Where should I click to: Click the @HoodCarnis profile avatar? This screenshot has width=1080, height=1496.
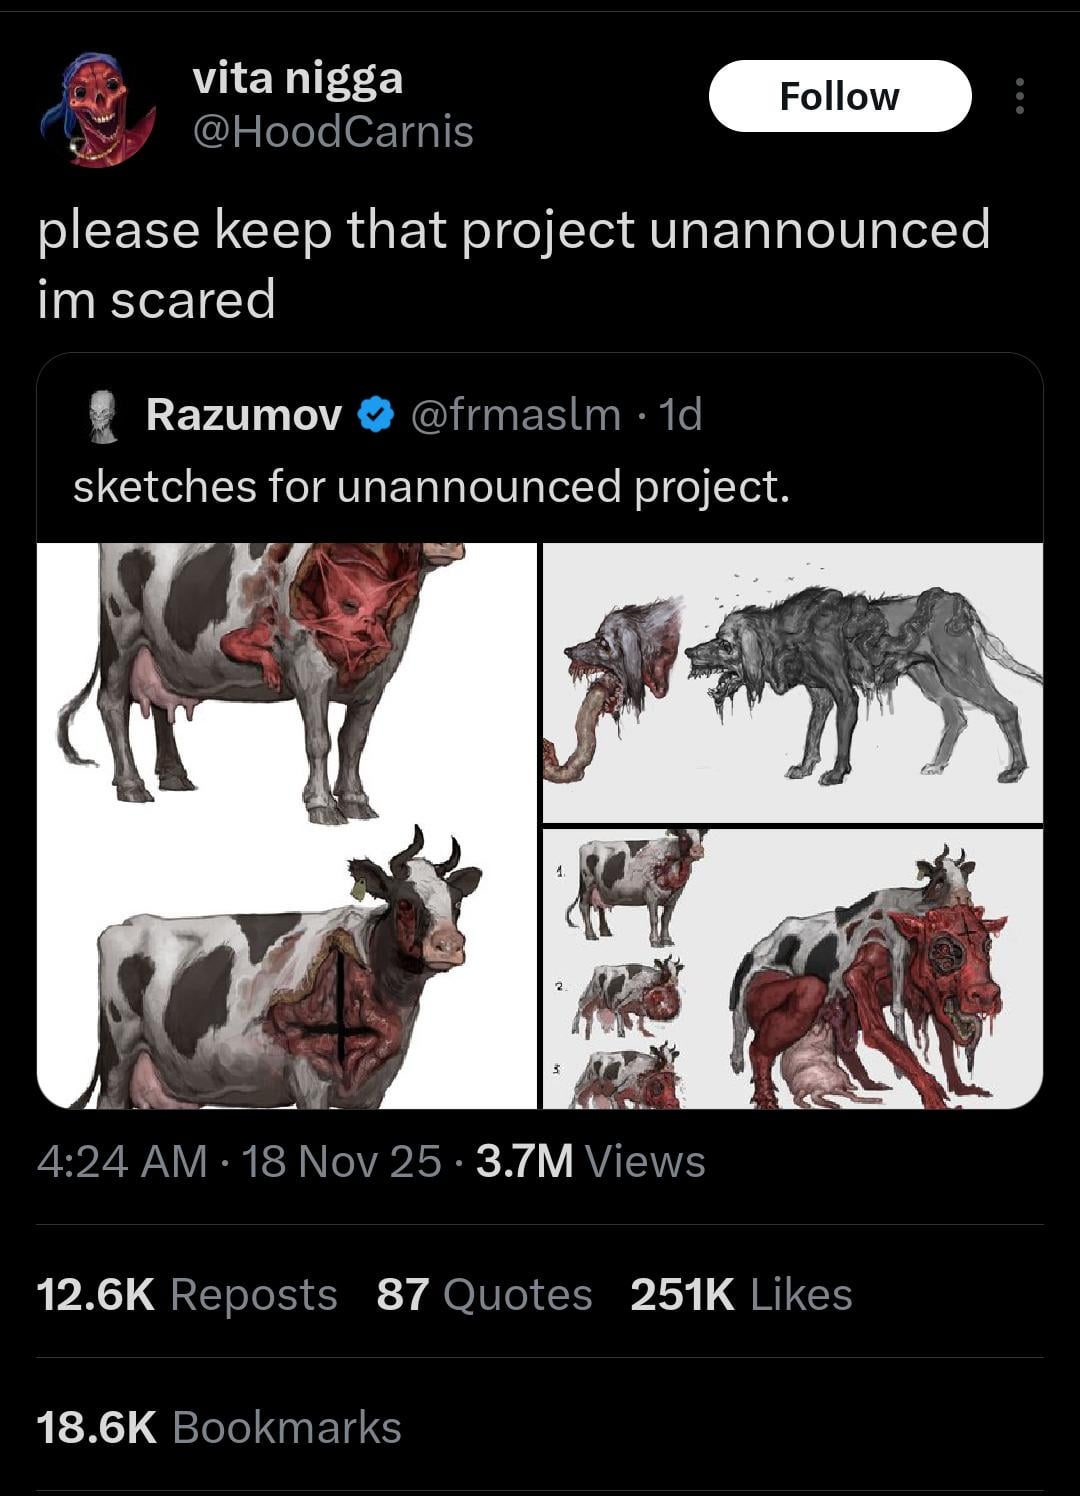pos(97,109)
